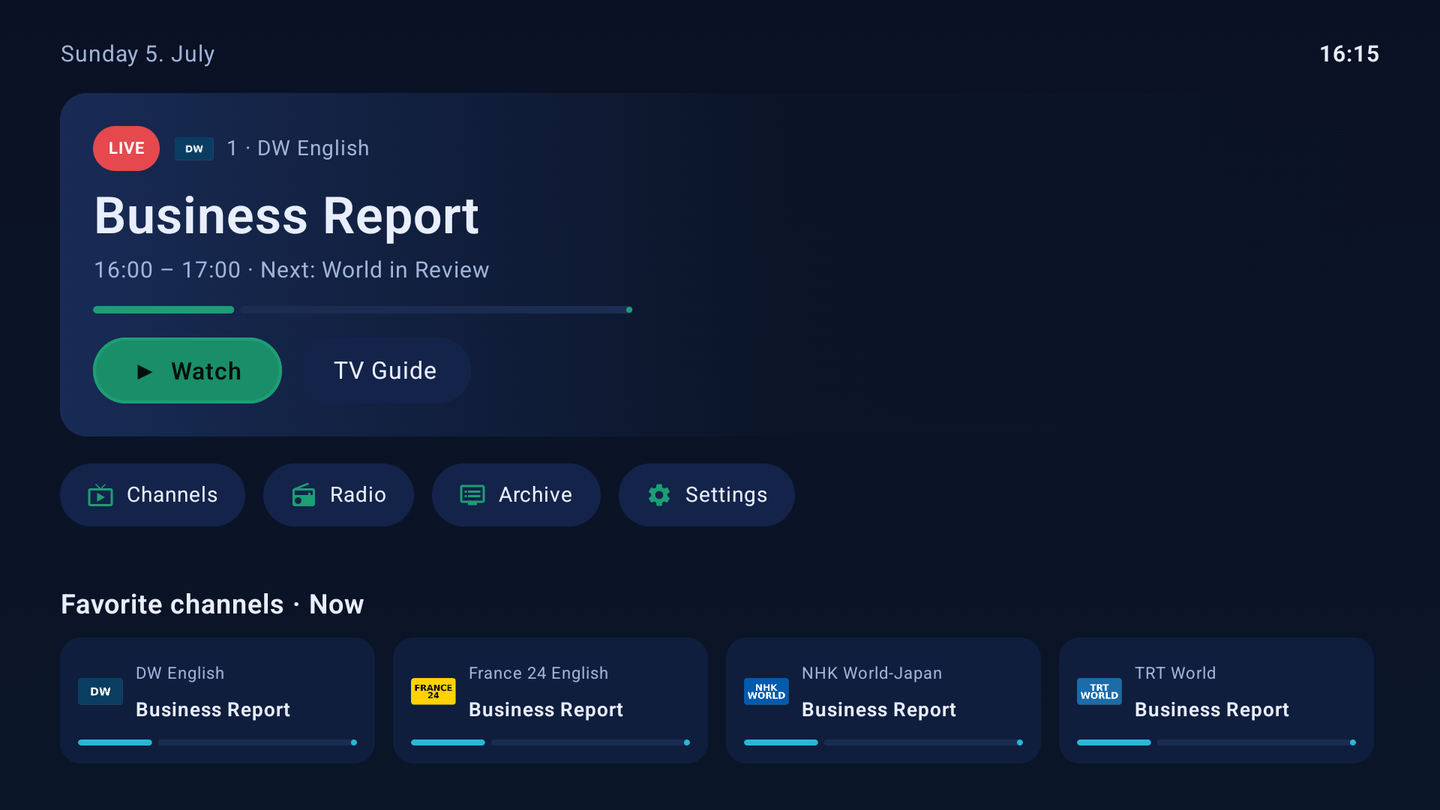Click "Business Report" text under France 24 English
The height and width of the screenshot is (810, 1440).
pyautogui.click(x=546, y=710)
